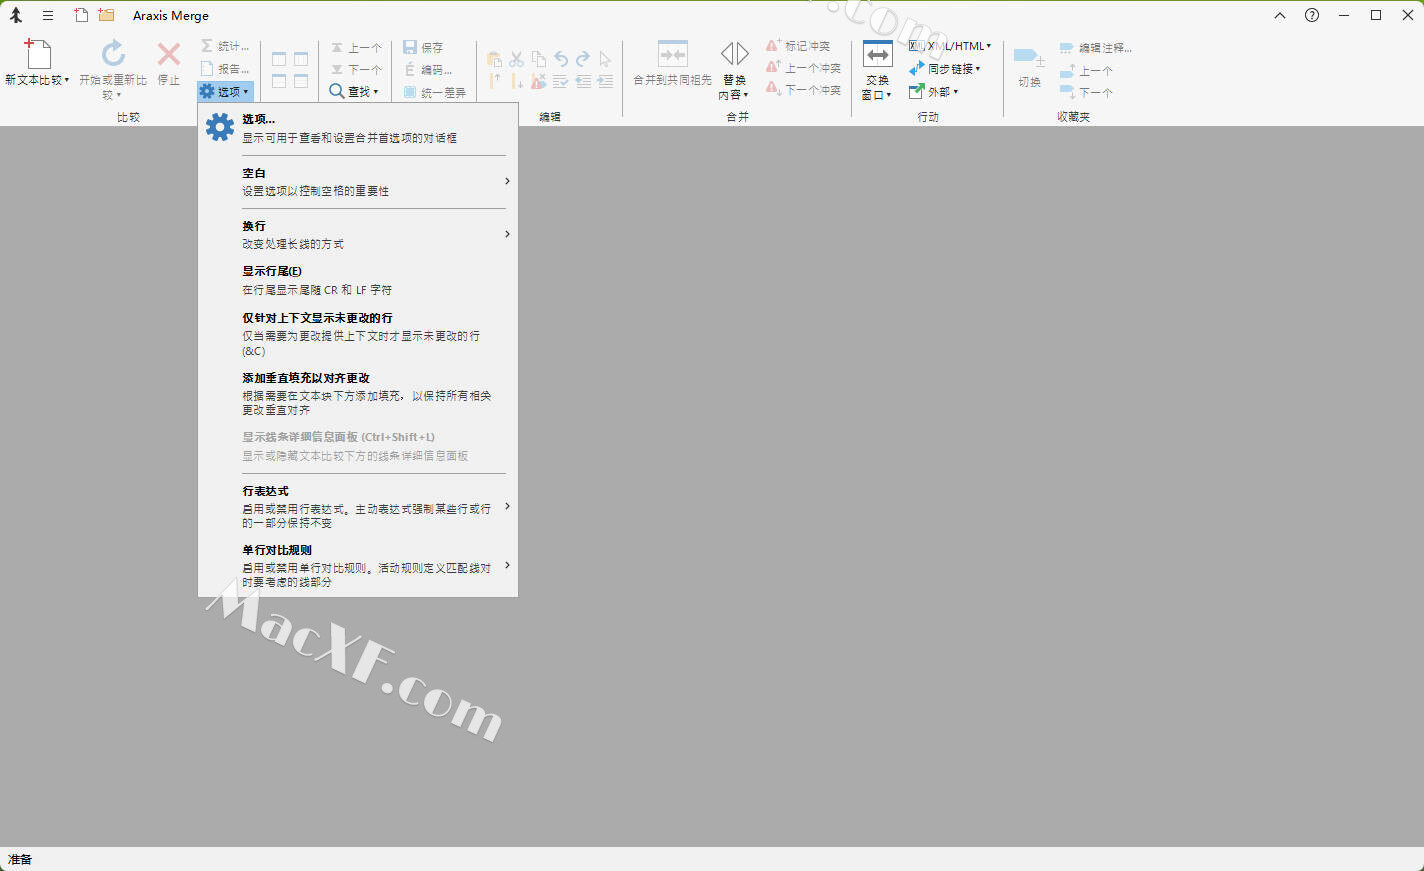
Task: Collapse the 选项 dropdown button in ribbon
Action: [224, 91]
